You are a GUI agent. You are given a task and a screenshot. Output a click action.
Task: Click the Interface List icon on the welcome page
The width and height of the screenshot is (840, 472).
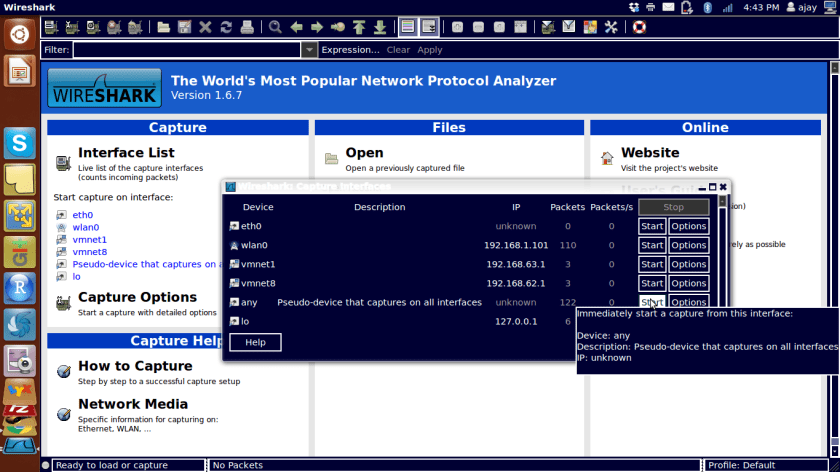pos(62,160)
